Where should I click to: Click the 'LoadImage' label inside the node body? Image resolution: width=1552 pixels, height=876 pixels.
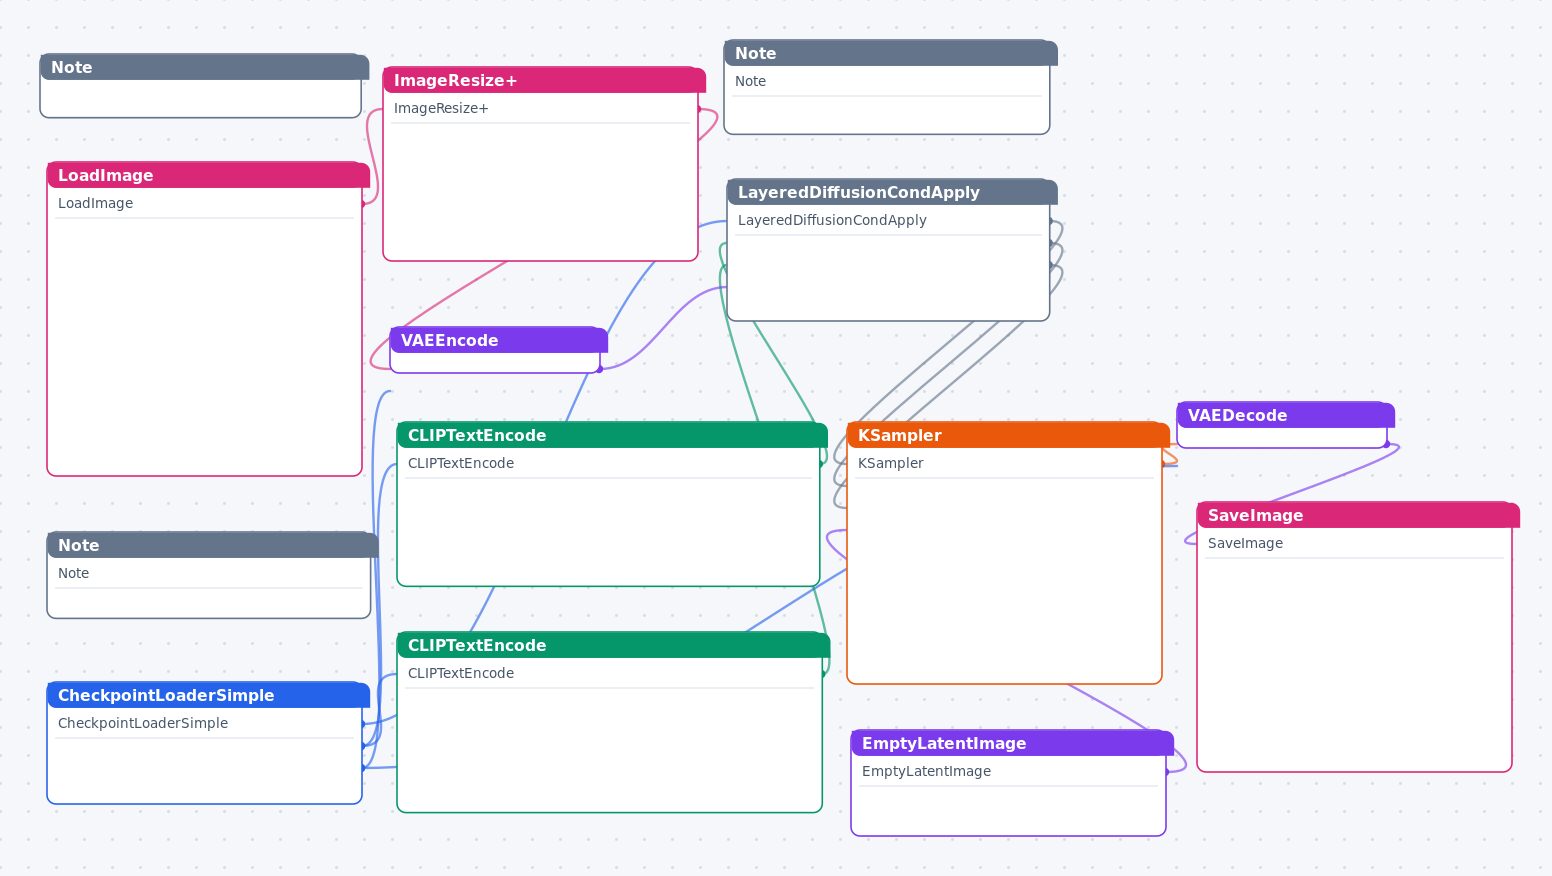click(x=95, y=203)
